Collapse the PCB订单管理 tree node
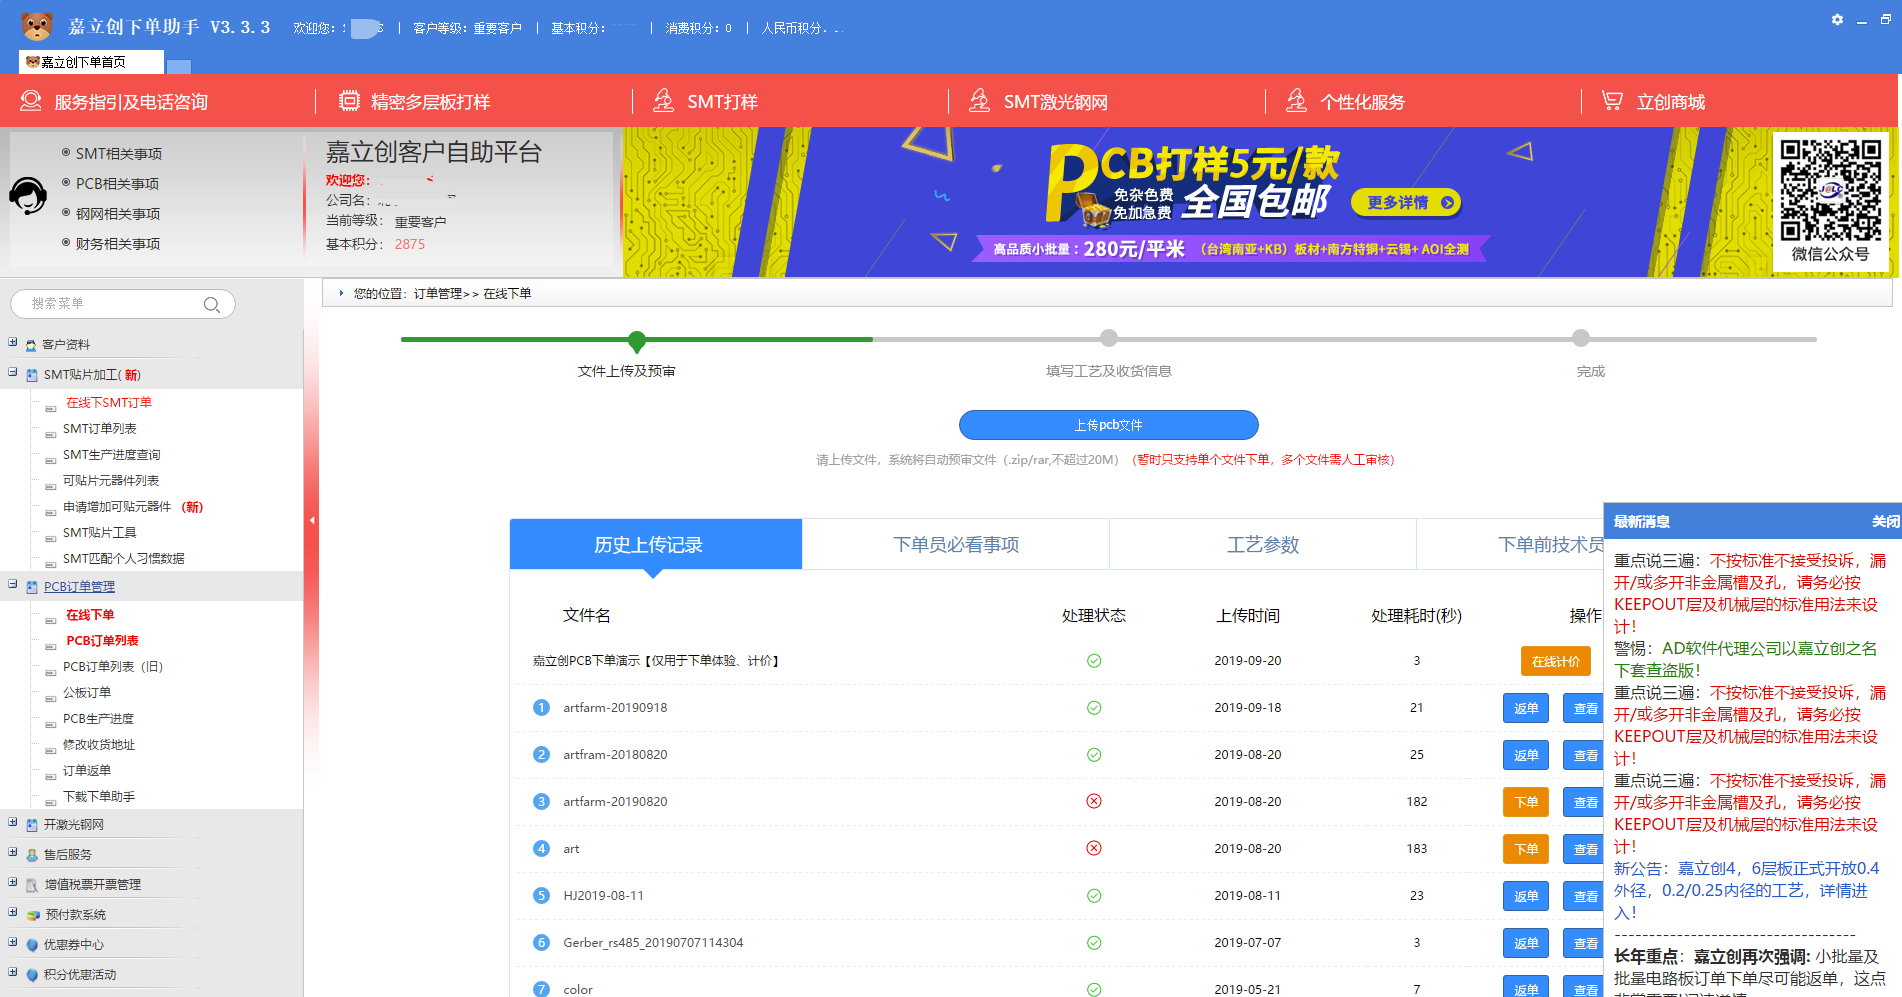This screenshot has height=997, width=1902. pos(12,584)
